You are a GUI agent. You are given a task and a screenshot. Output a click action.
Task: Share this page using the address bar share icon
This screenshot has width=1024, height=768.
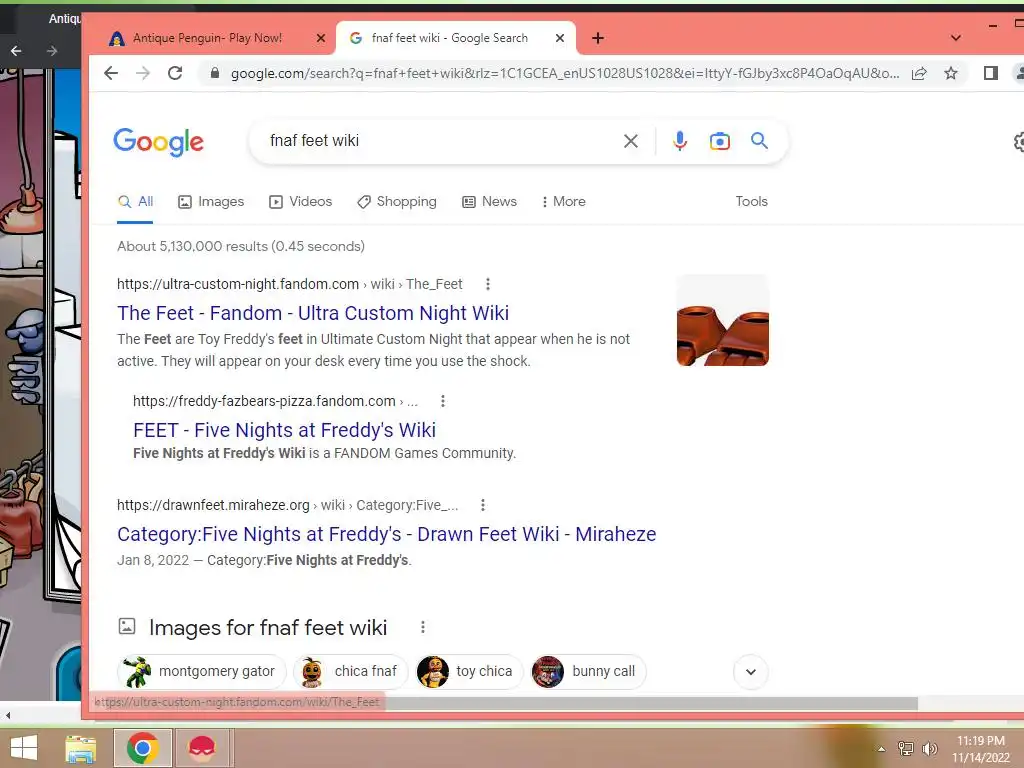(919, 73)
